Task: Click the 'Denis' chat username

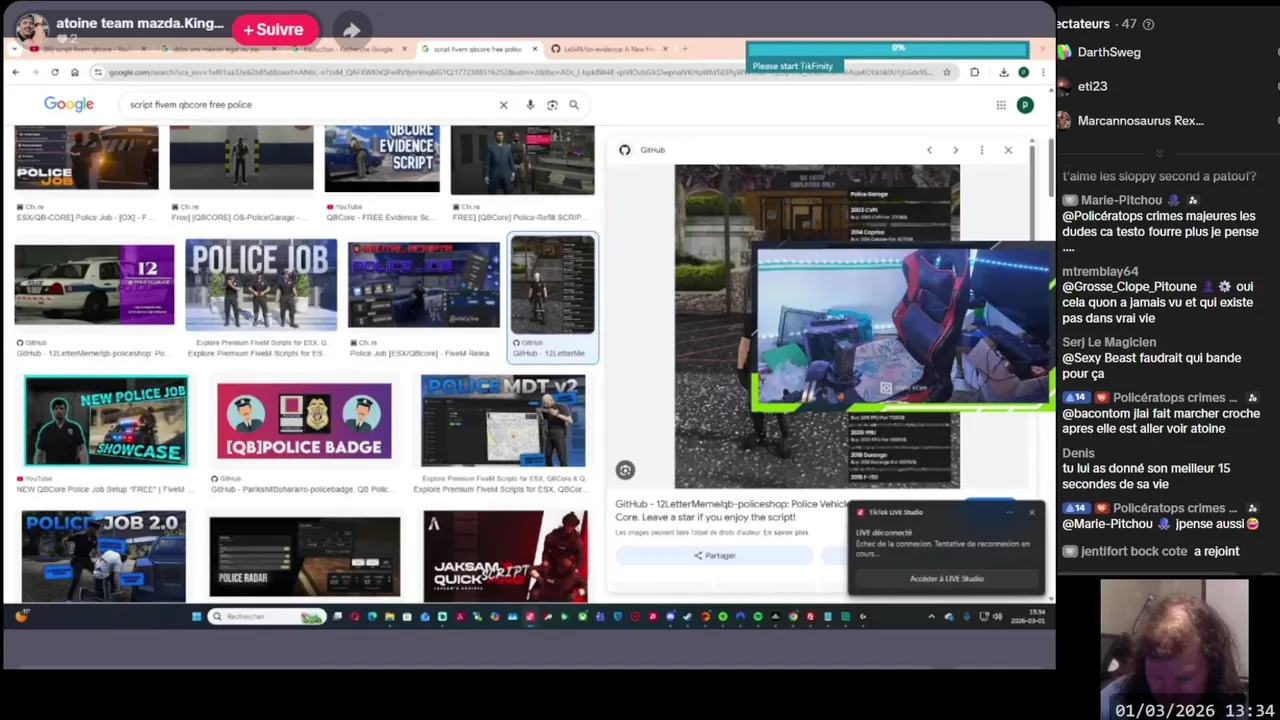Action: [1078, 453]
